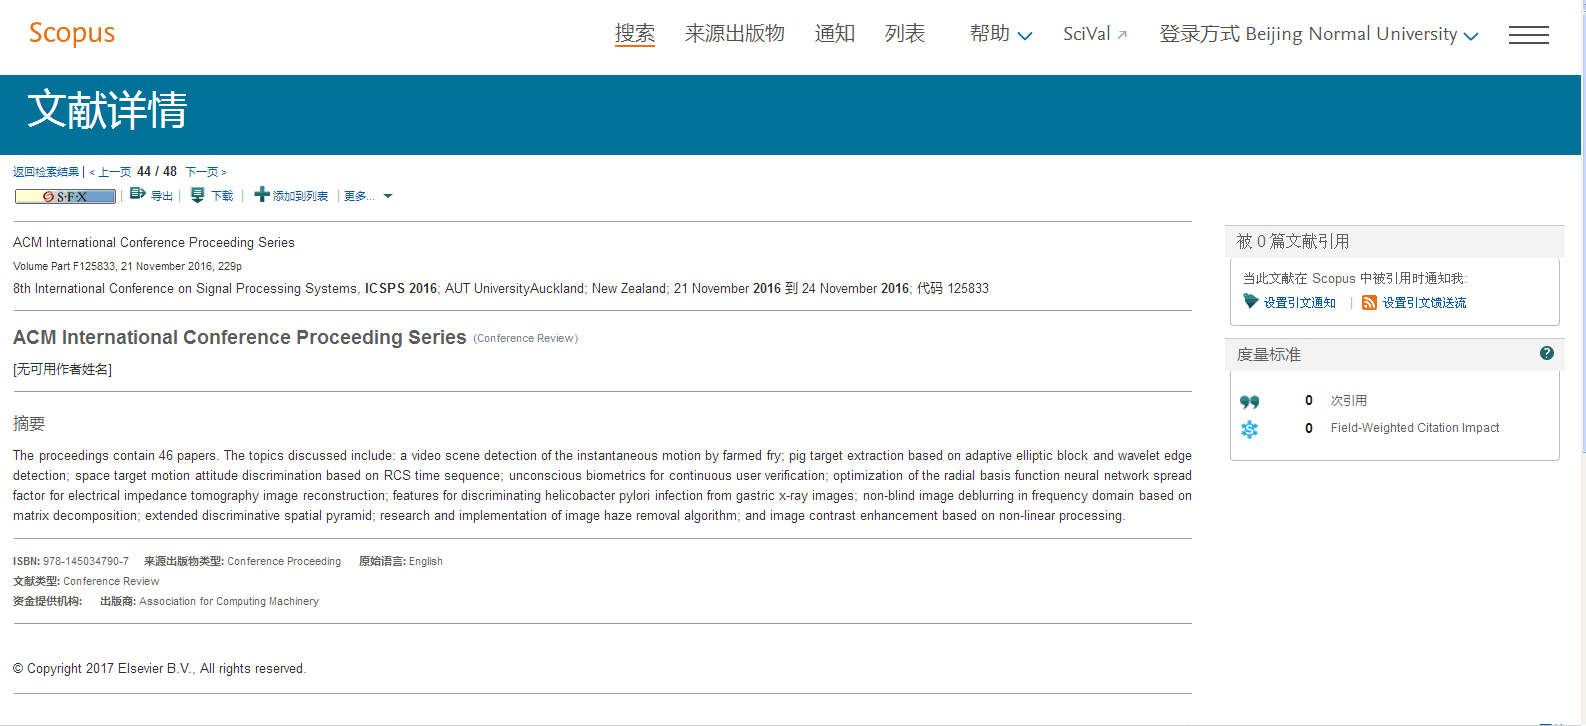Image resolution: width=1586 pixels, height=726 pixels.
Task: Click the 摘要 abstract heading
Action: click(x=29, y=423)
